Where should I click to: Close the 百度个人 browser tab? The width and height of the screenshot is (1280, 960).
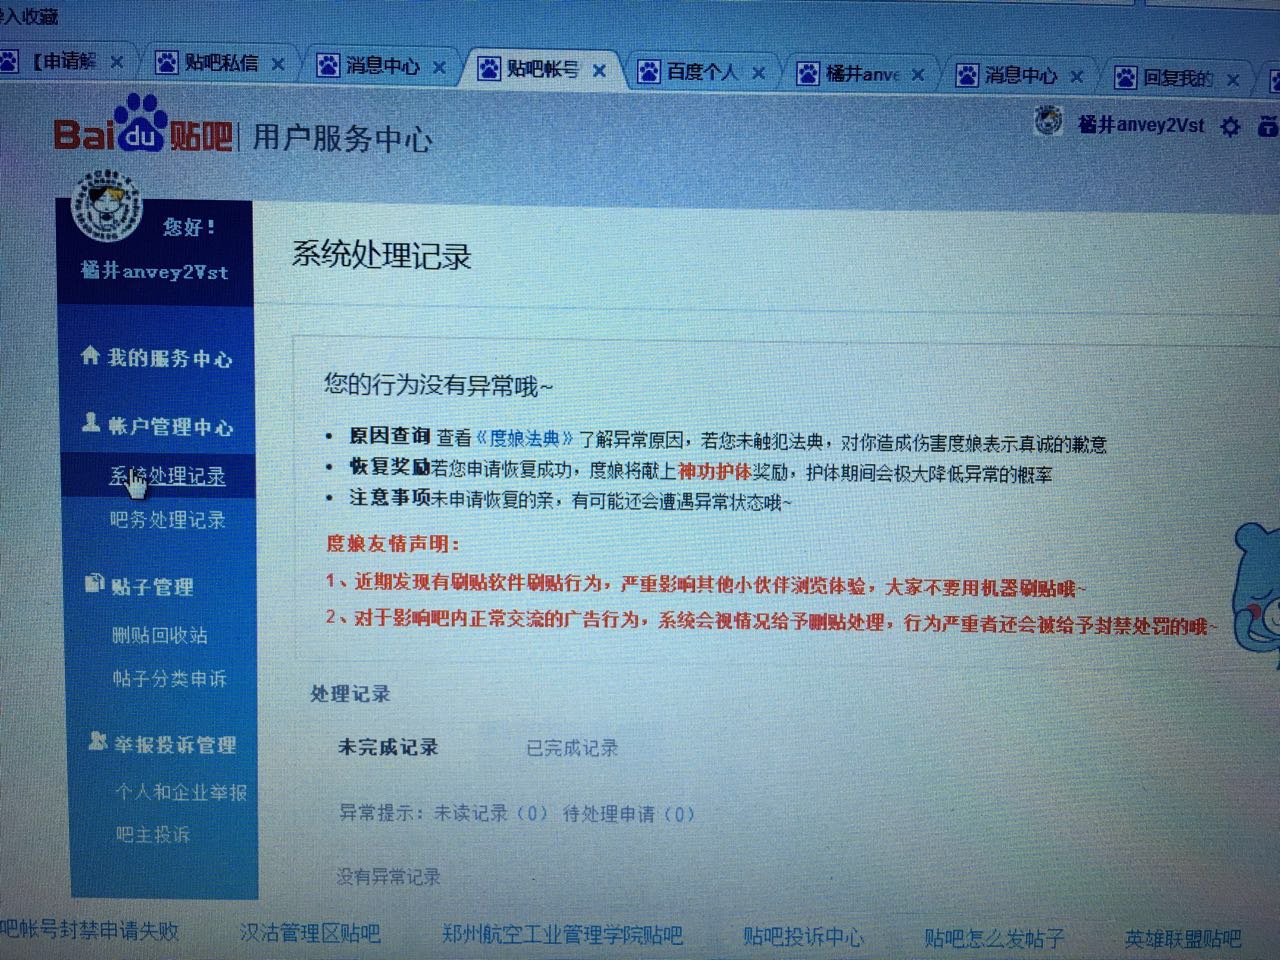(x=758, y=73)
